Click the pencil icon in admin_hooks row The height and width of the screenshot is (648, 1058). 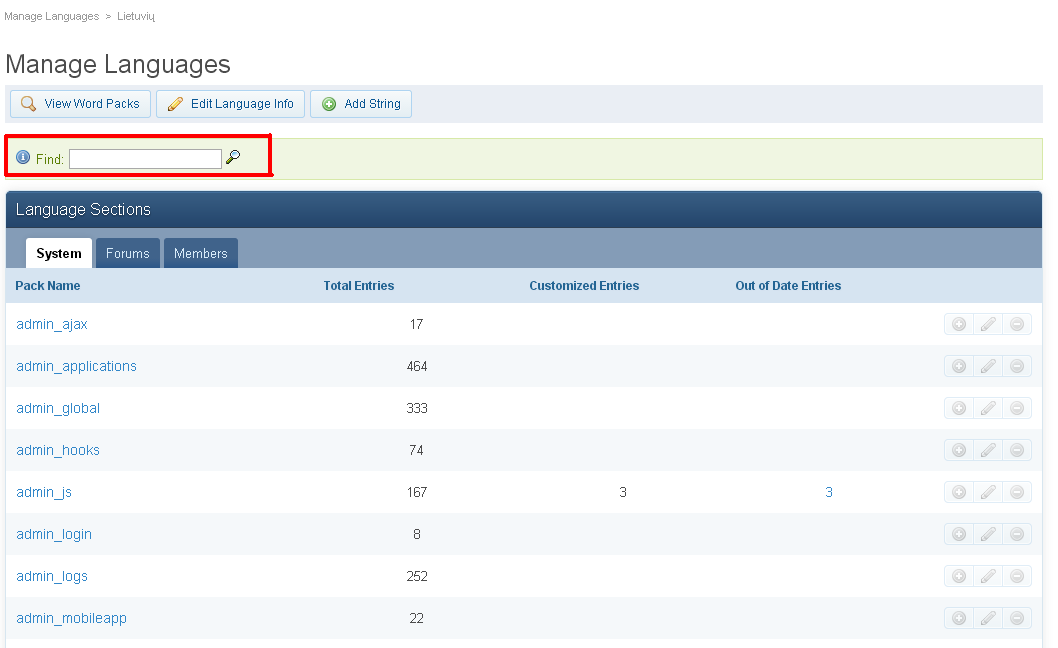pos(988,450)
